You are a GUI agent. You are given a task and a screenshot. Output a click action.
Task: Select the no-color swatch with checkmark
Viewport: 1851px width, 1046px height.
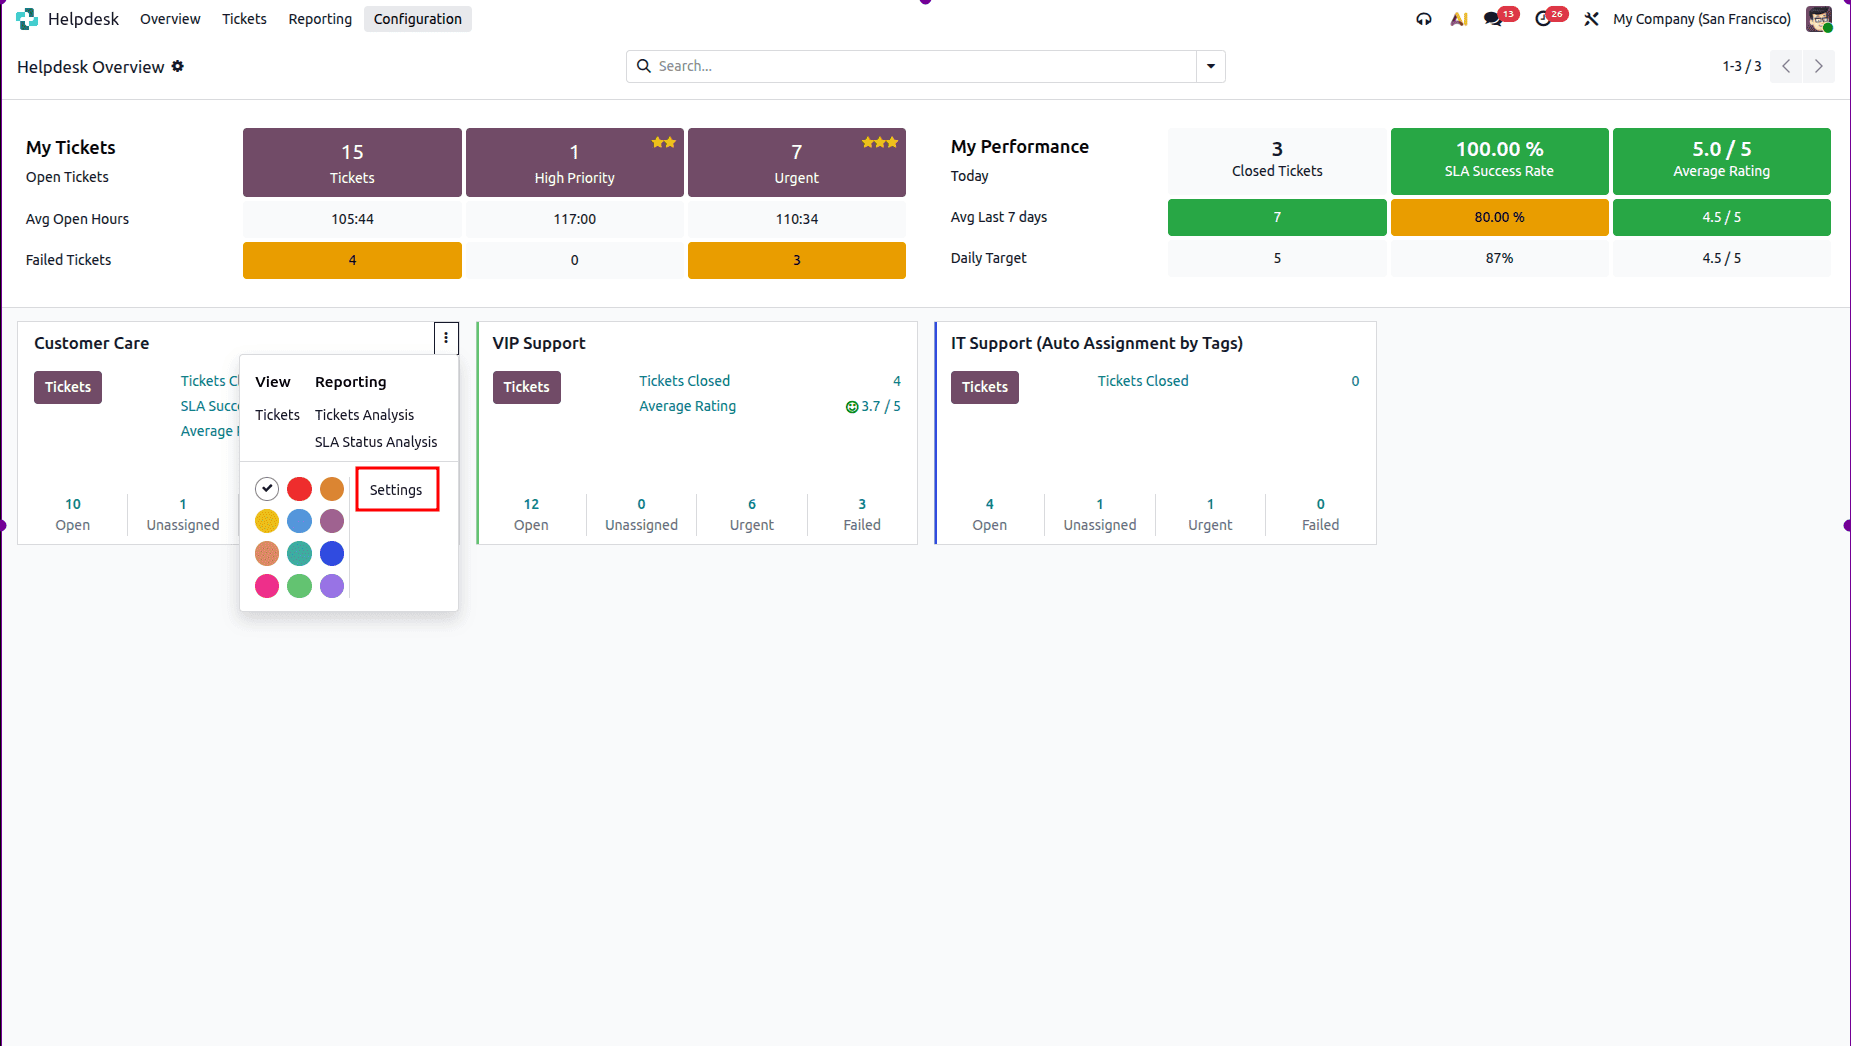pyautogui.click(x=267, y=489)
